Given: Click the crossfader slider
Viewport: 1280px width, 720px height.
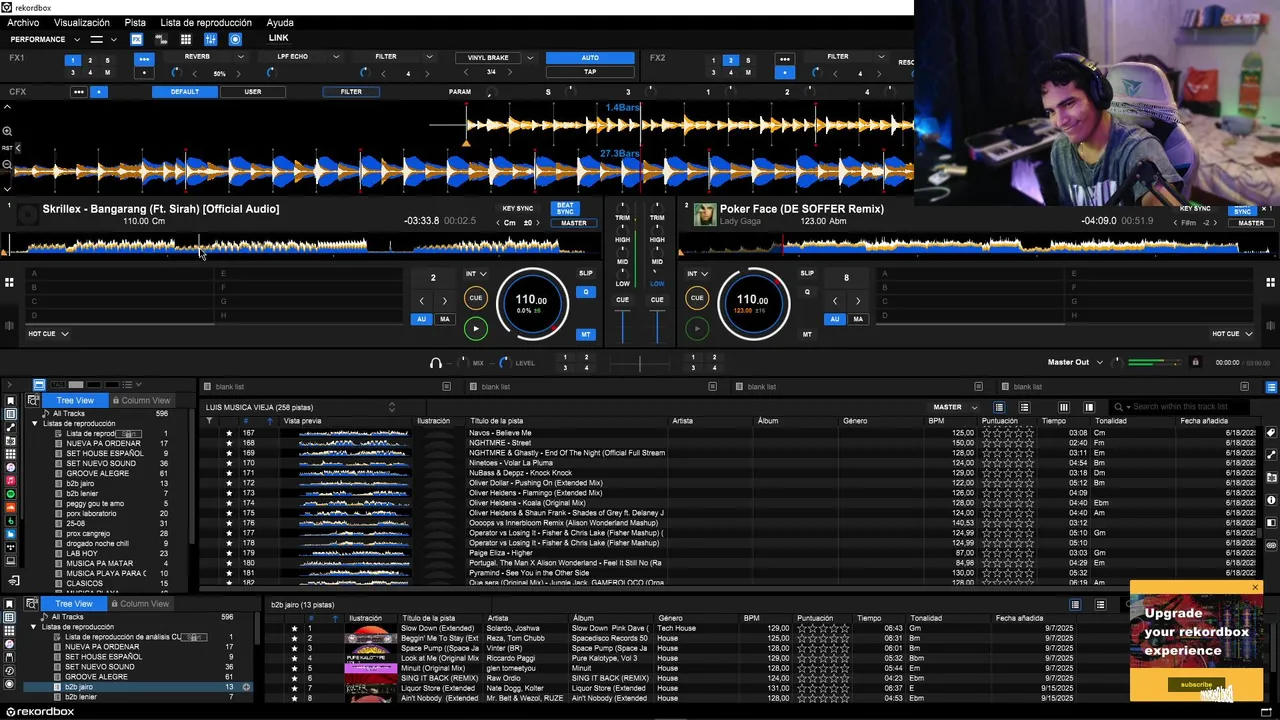Looking at the screenshot, I should pyautogui.click(x=640, y=363).
